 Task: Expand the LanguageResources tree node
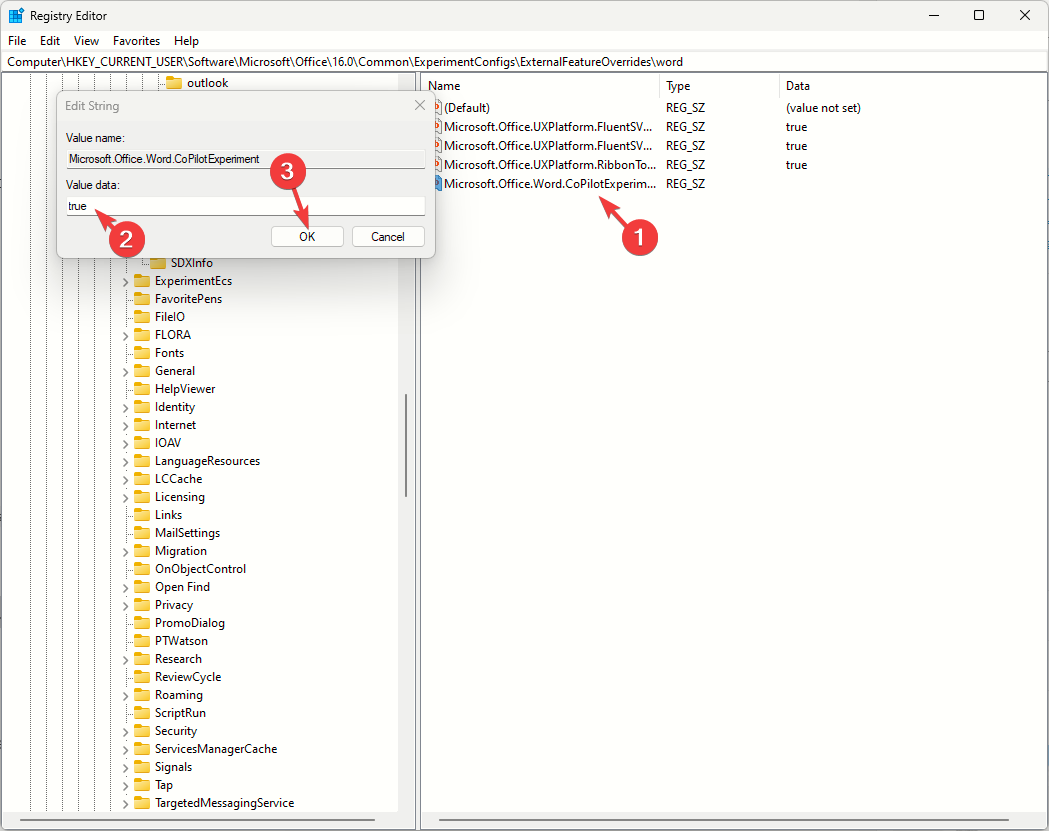click(x=125, y=462)
